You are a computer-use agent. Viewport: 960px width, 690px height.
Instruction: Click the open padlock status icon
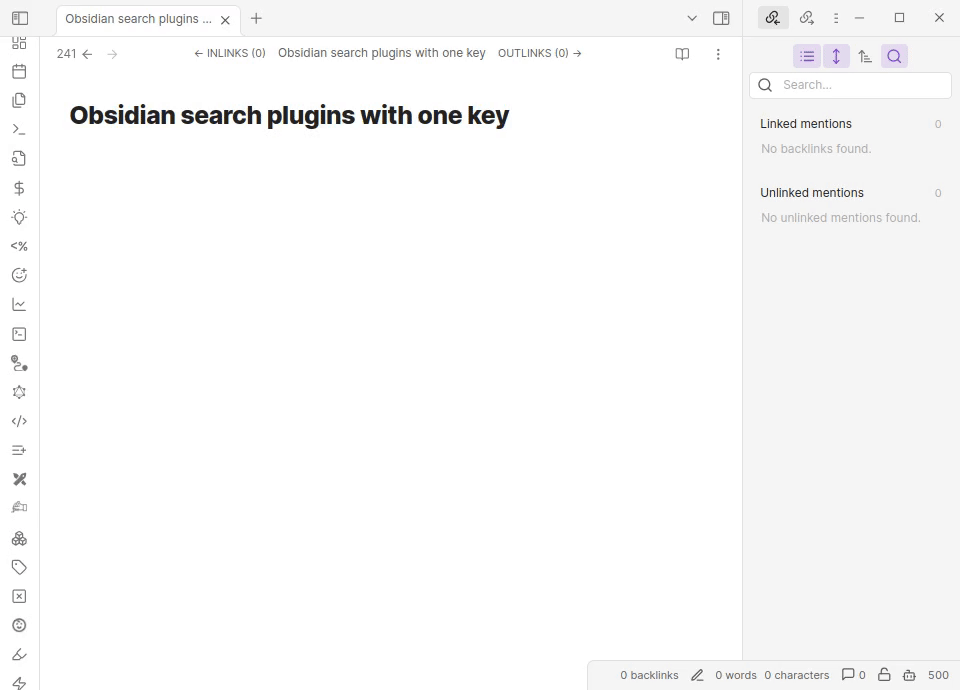click(884, 675)
